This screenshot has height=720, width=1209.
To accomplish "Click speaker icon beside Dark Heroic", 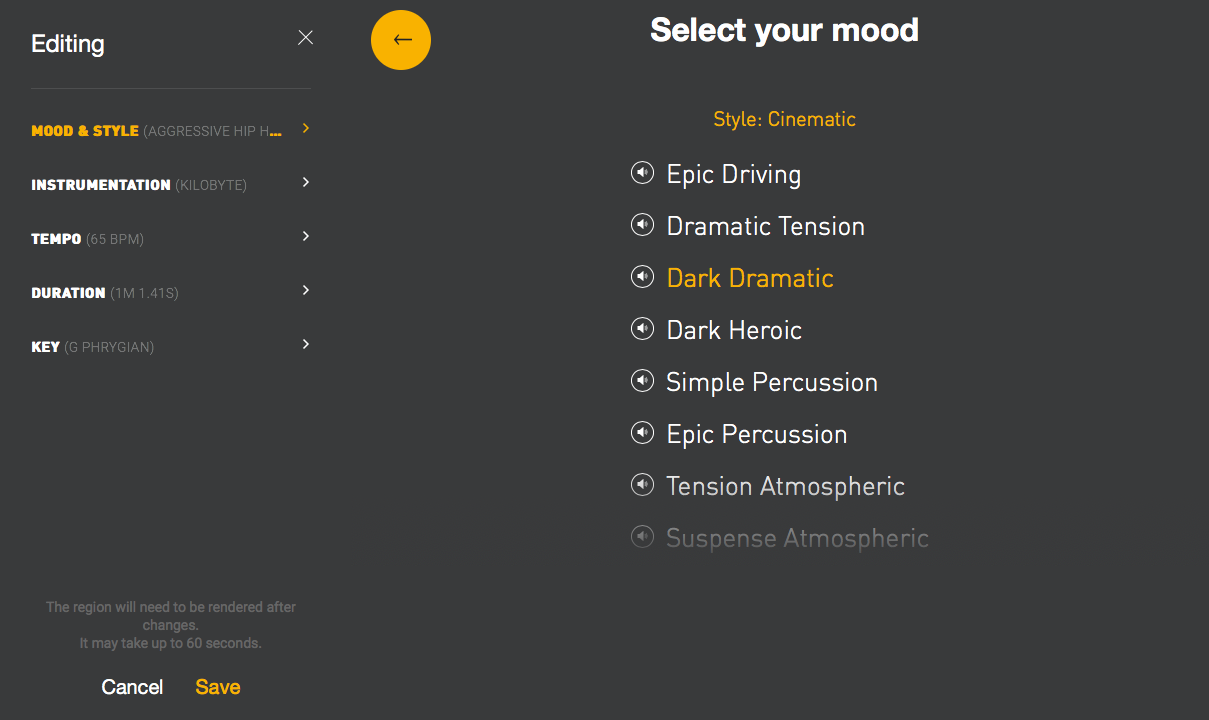I will click(642, 329).
